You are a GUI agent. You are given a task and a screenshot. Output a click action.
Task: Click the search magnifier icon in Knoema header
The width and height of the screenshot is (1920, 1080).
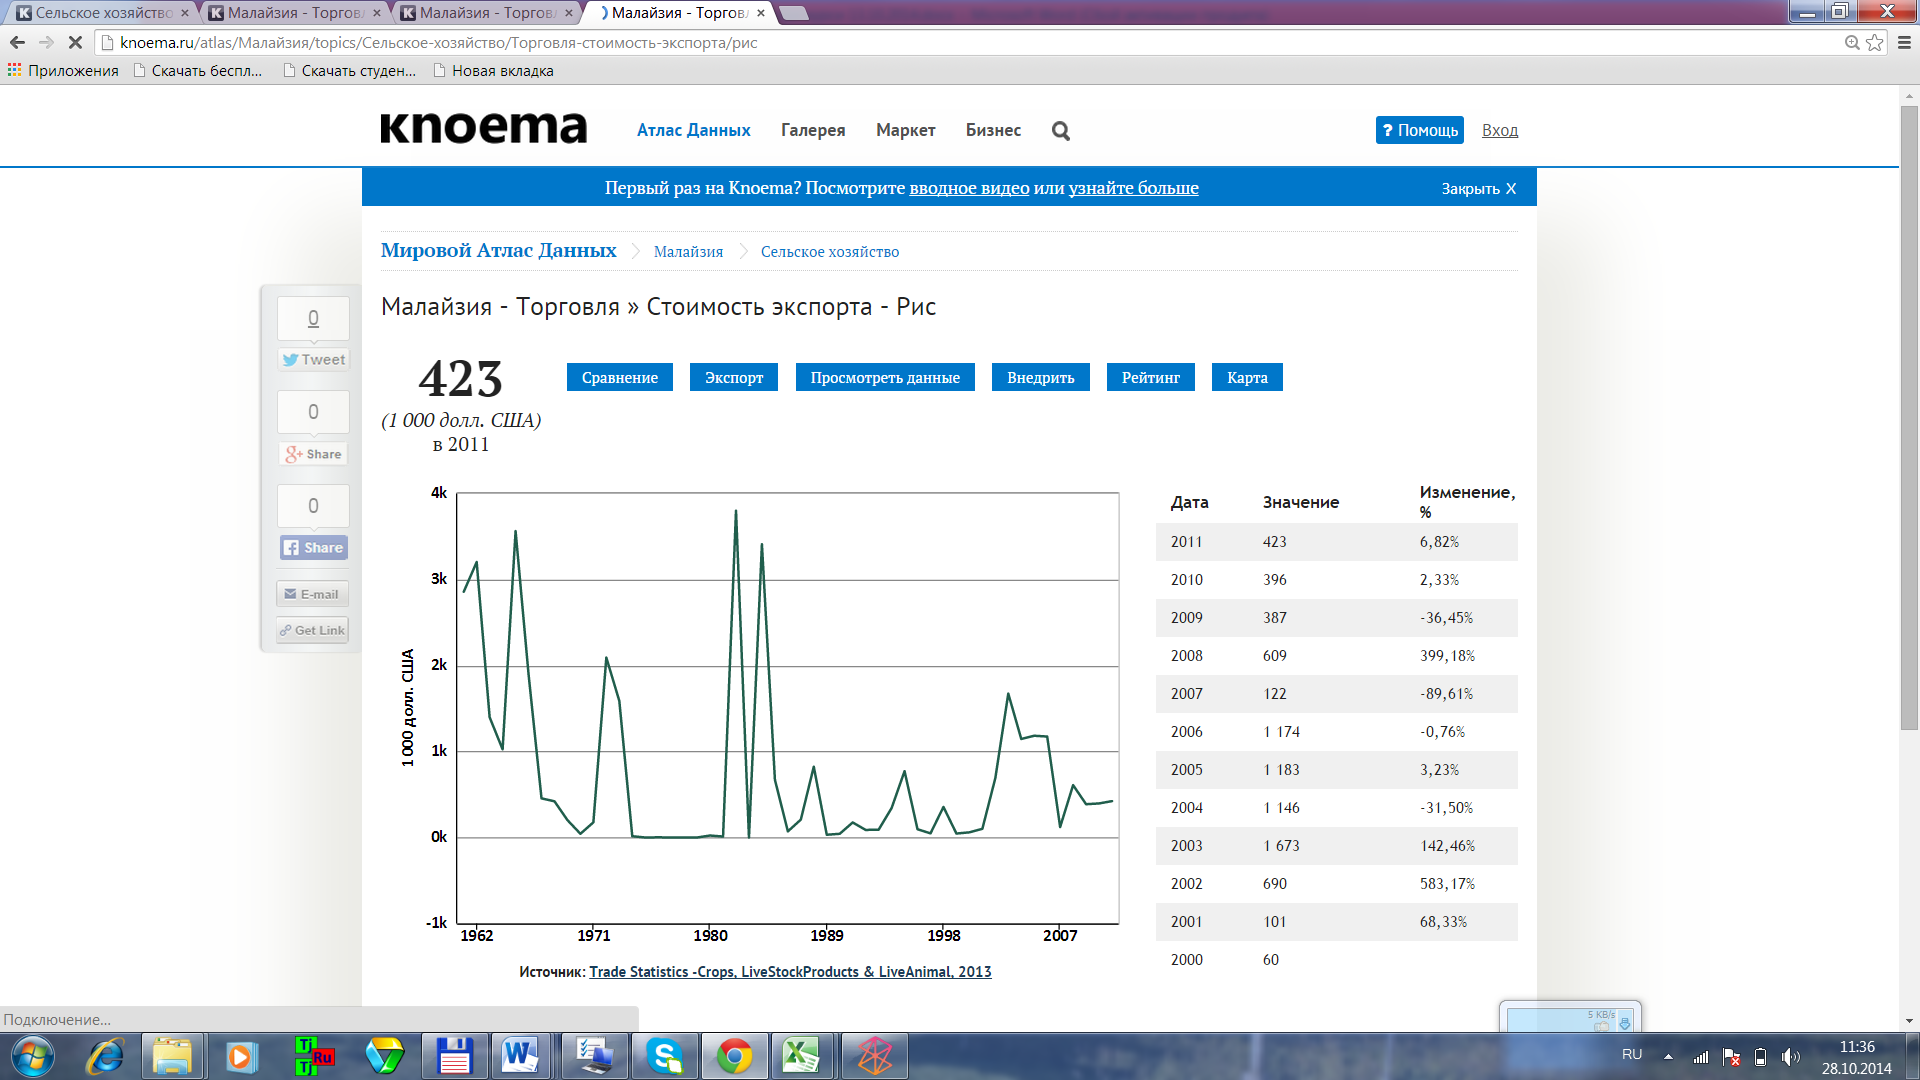[x=1061, y=131]
